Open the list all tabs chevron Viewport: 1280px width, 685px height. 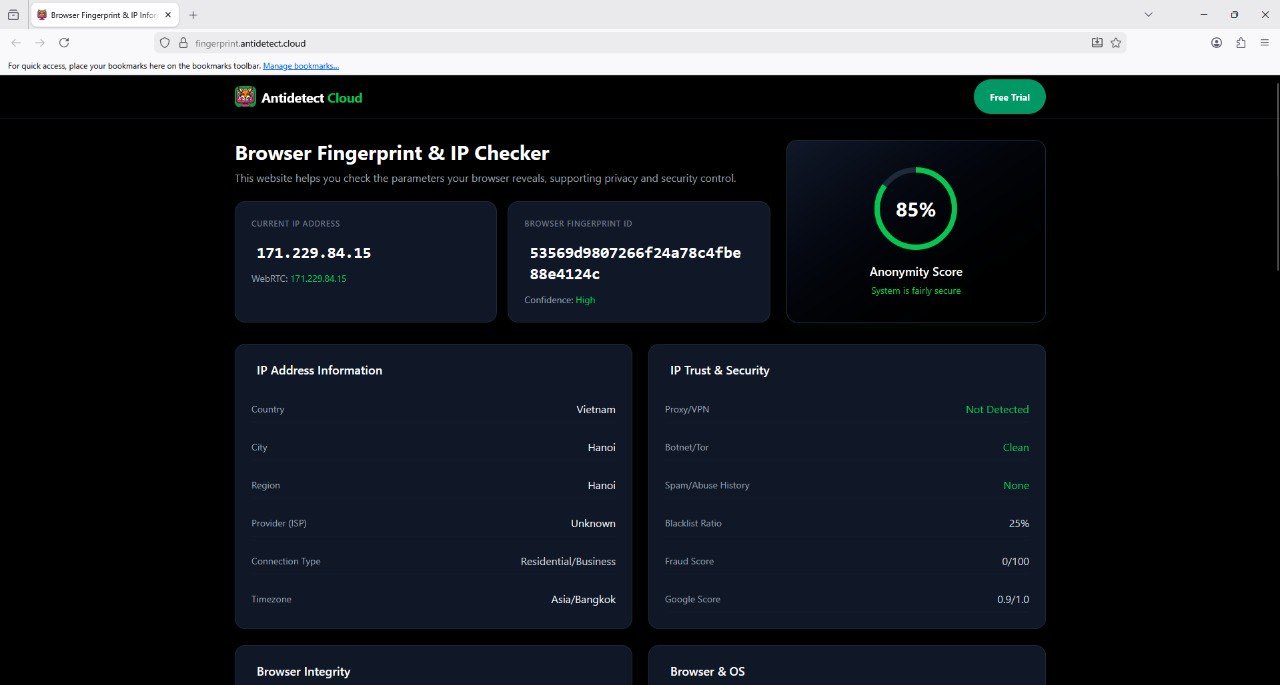(1148, 15)
